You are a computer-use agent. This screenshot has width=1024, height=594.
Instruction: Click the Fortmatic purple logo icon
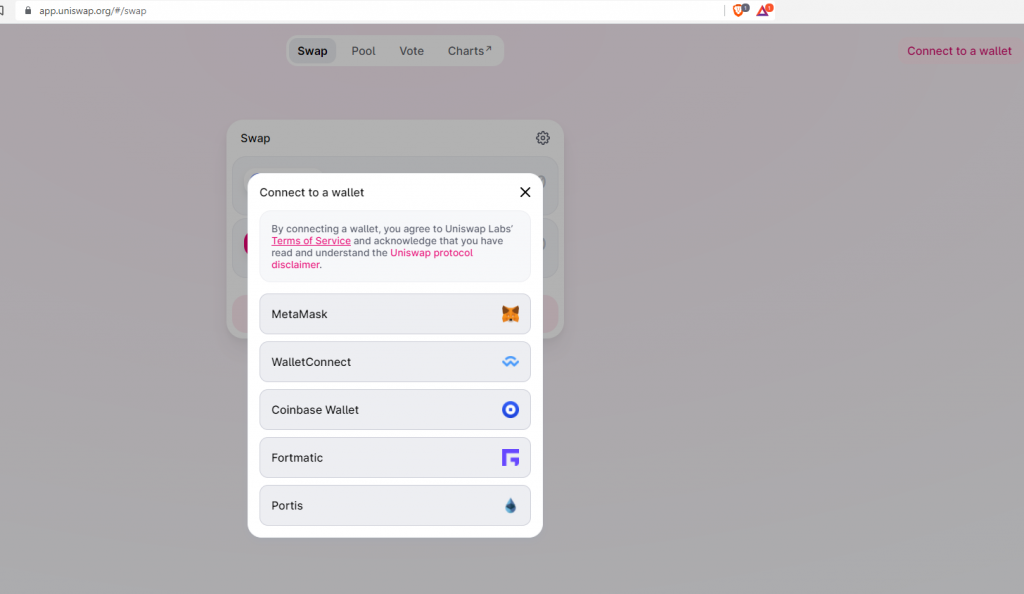510,458
